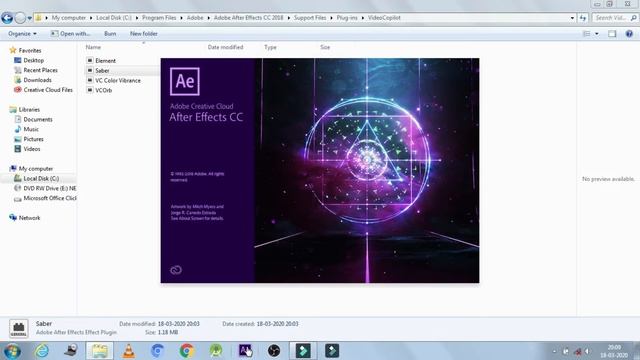Expand breadcrumb arrow after My computer
Image resolution: width=640 pixels, height=360 pixels.
point(91,18)
